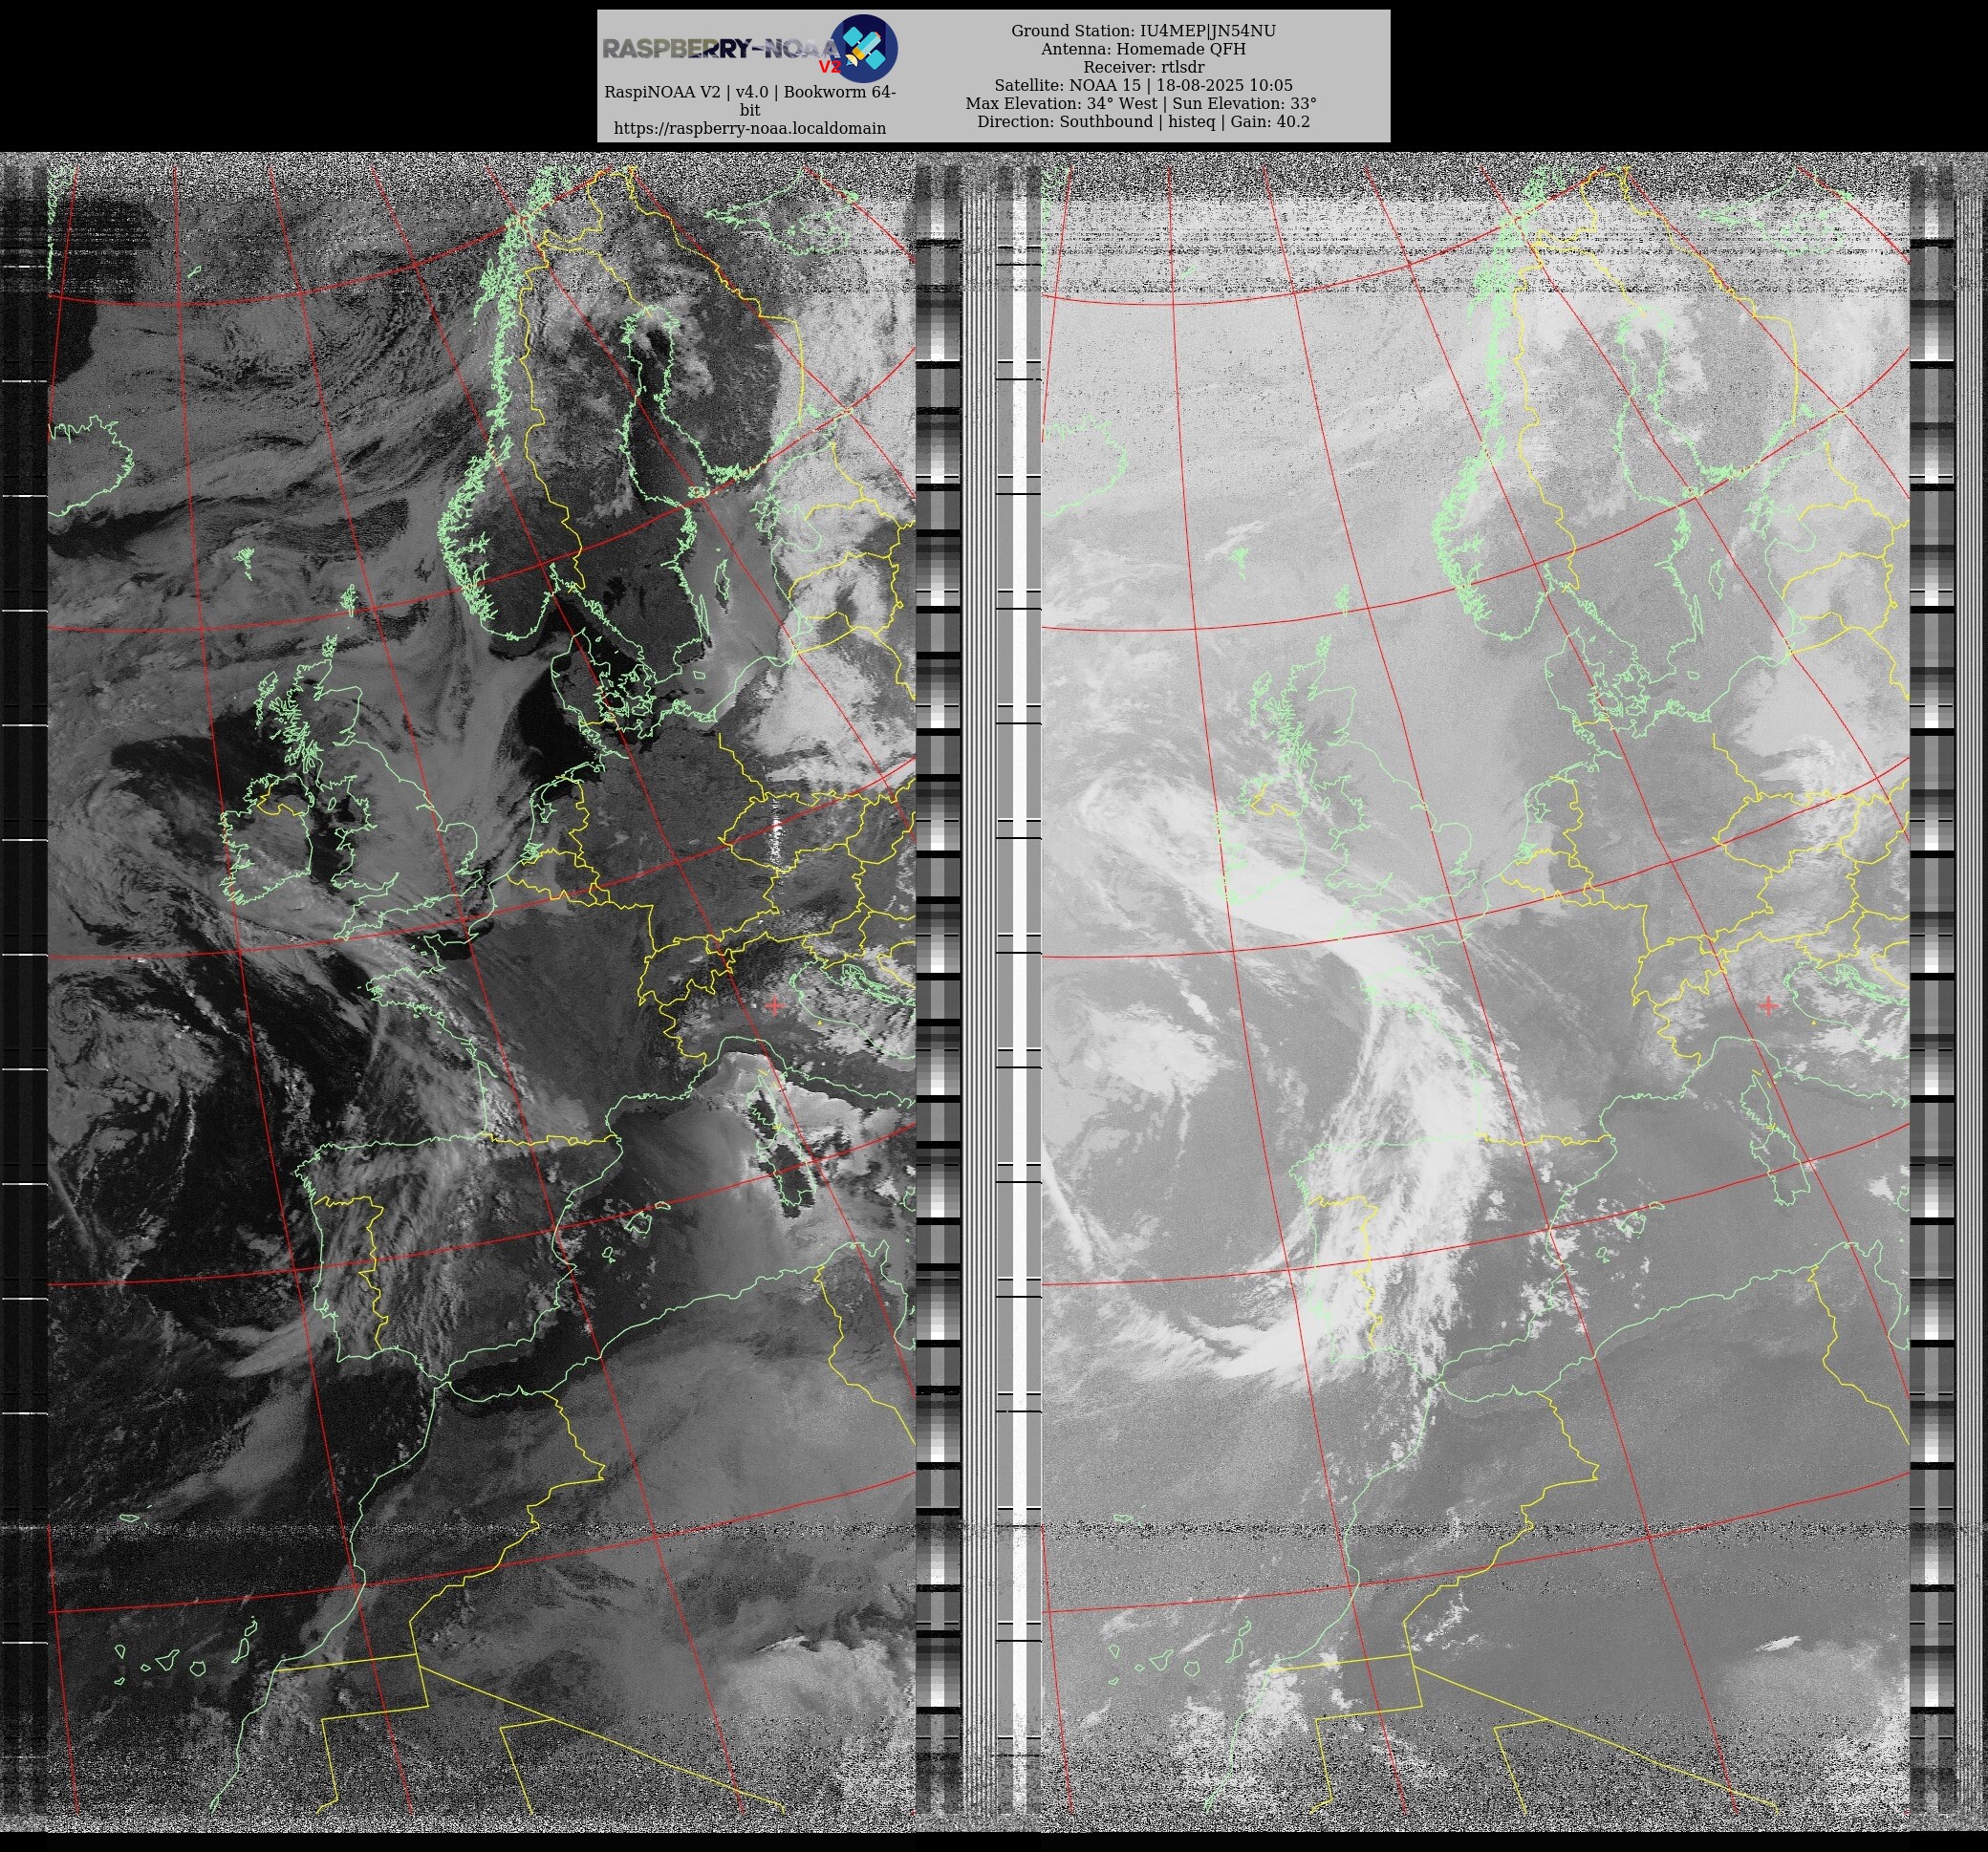This screenshot has height=1852, width=1988.
Task: Select the 'Receiver: rtlsdr' line
Action: (x=1143, y=67)
